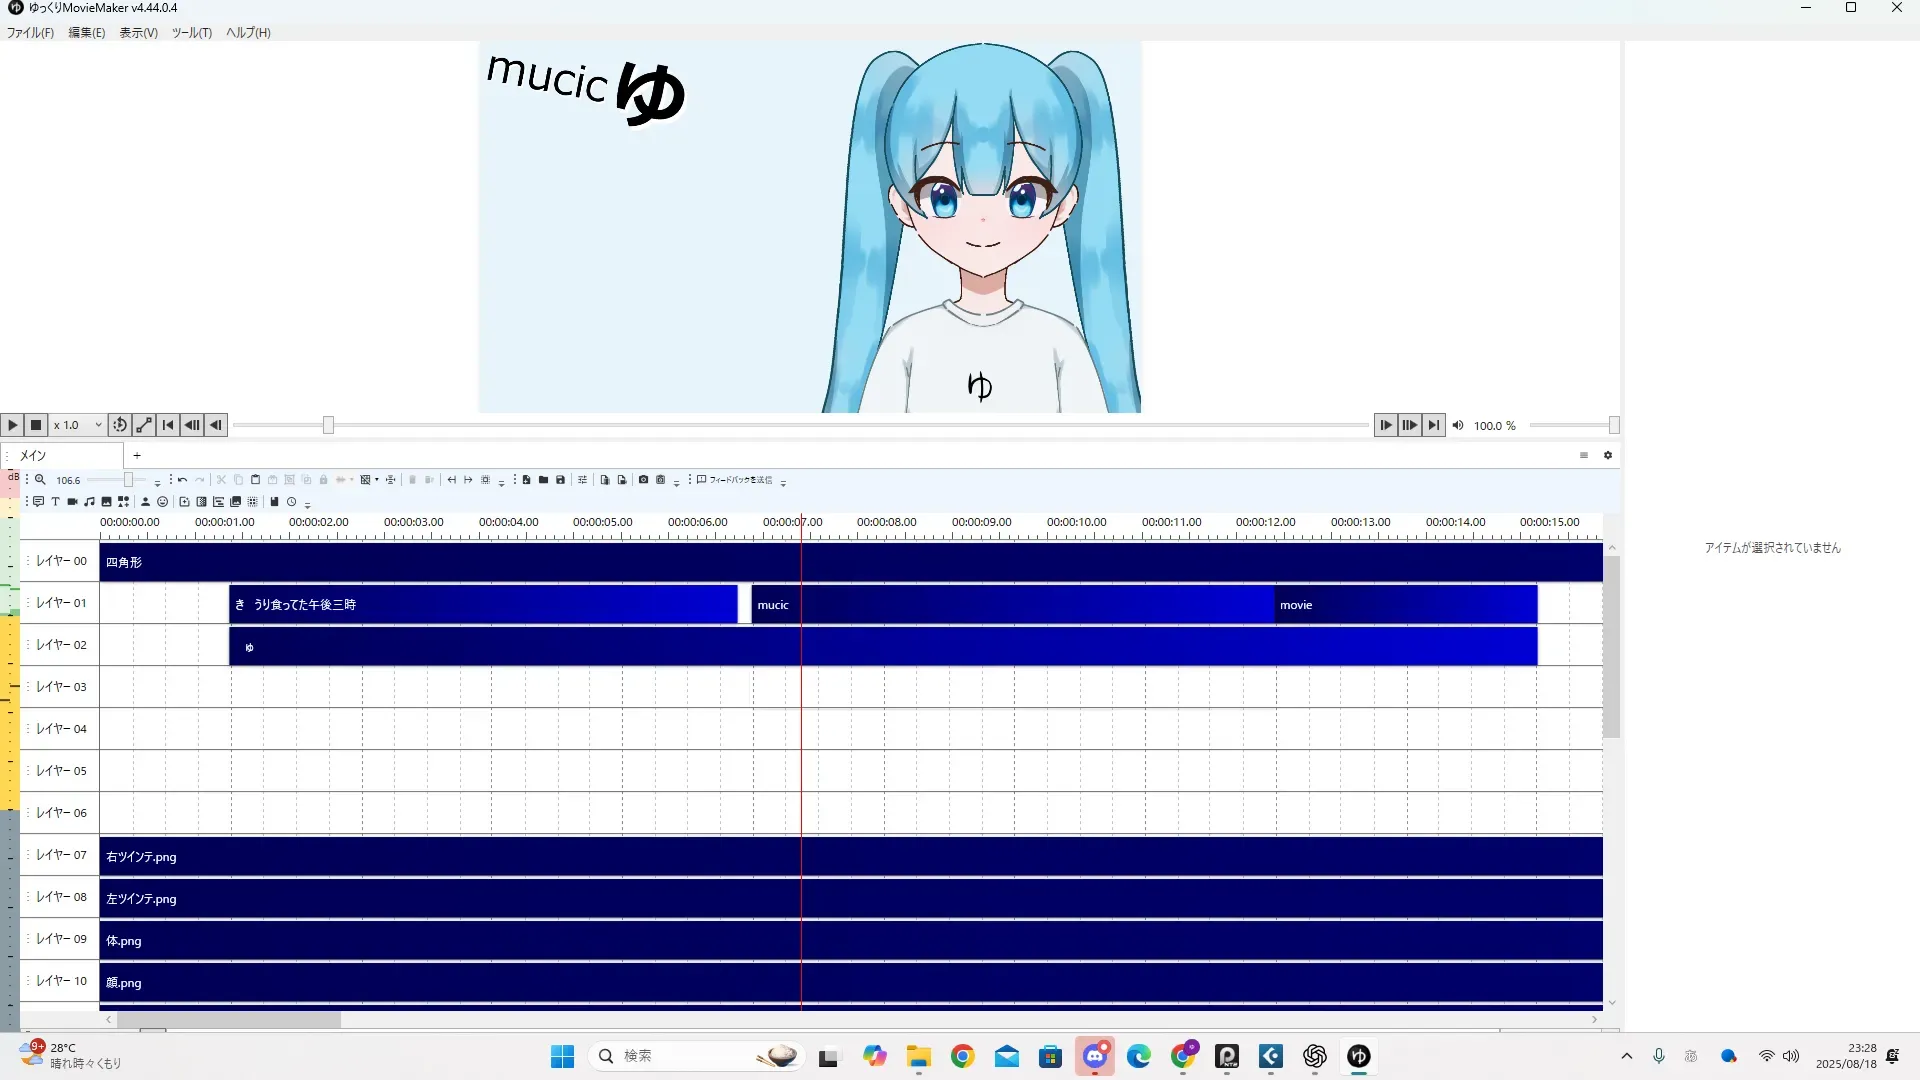Viewport: 1920px width, 1080px height.
Task: Click the フィードバックを送信 button
Action: 734,480
